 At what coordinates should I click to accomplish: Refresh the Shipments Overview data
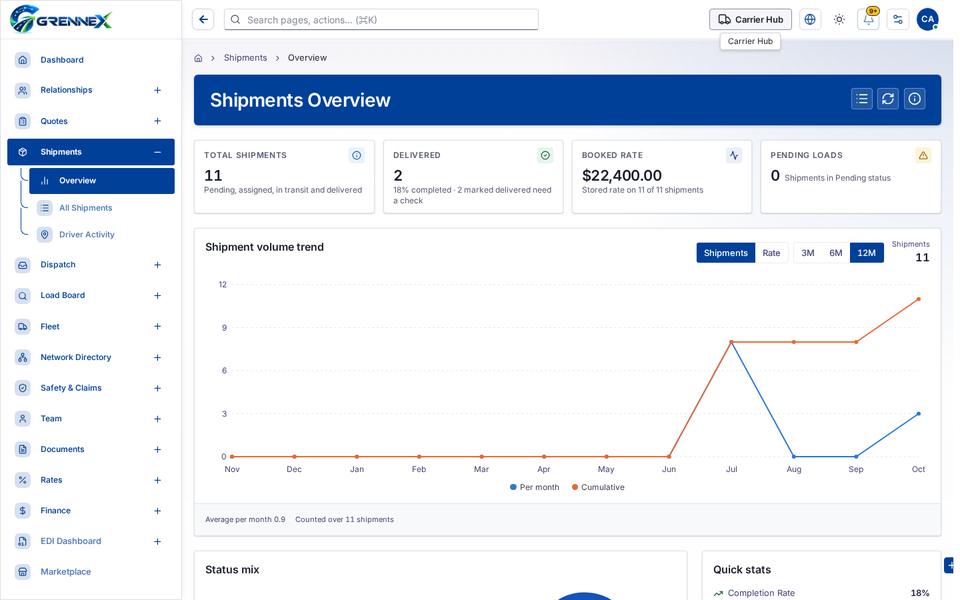click(x=888, y=99)
